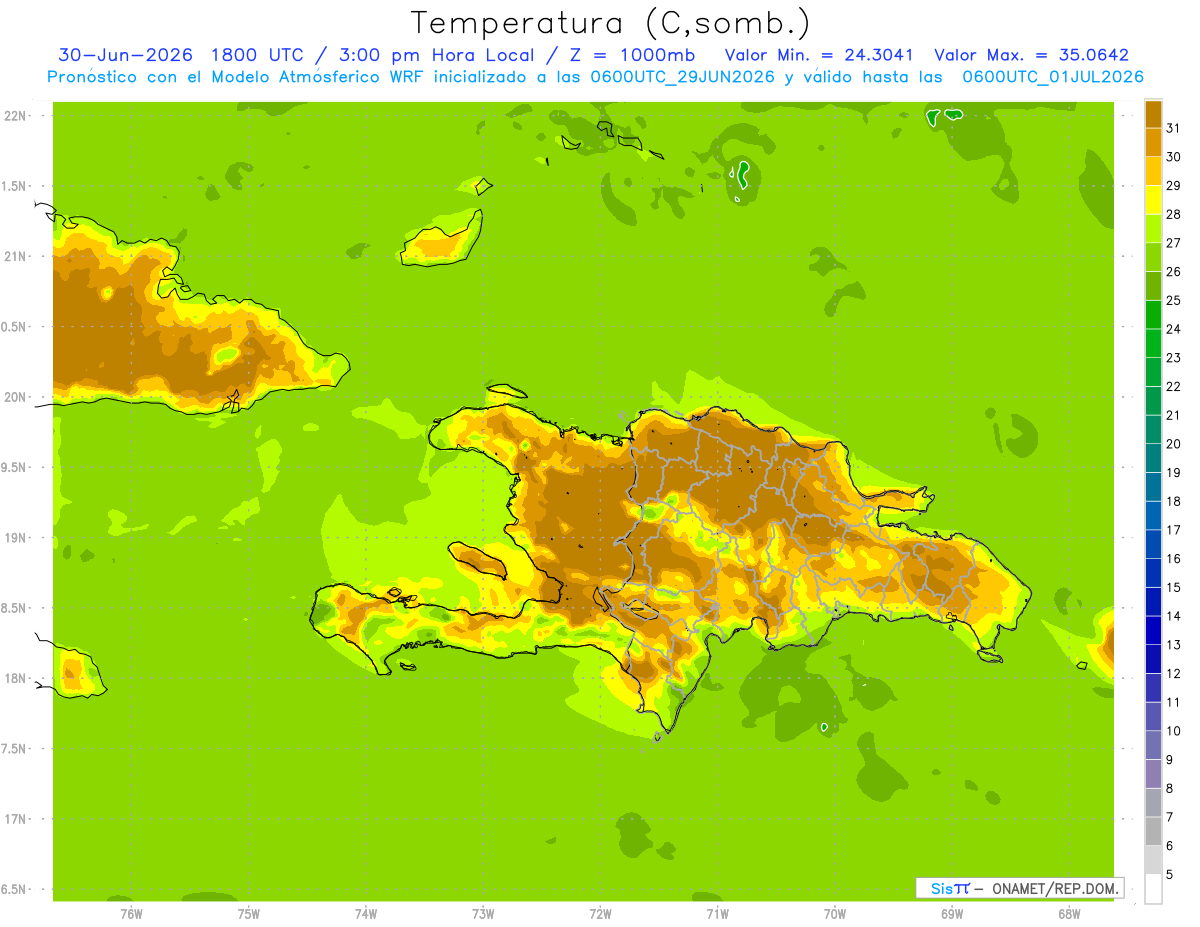Click the "71W" longitude label
Image resolution: width=1200 pixels, height=927 pixels.
coord(717,914)
